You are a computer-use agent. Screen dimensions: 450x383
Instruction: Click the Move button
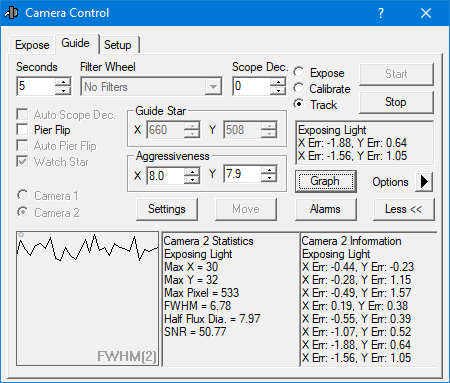(x=246, y=209)
